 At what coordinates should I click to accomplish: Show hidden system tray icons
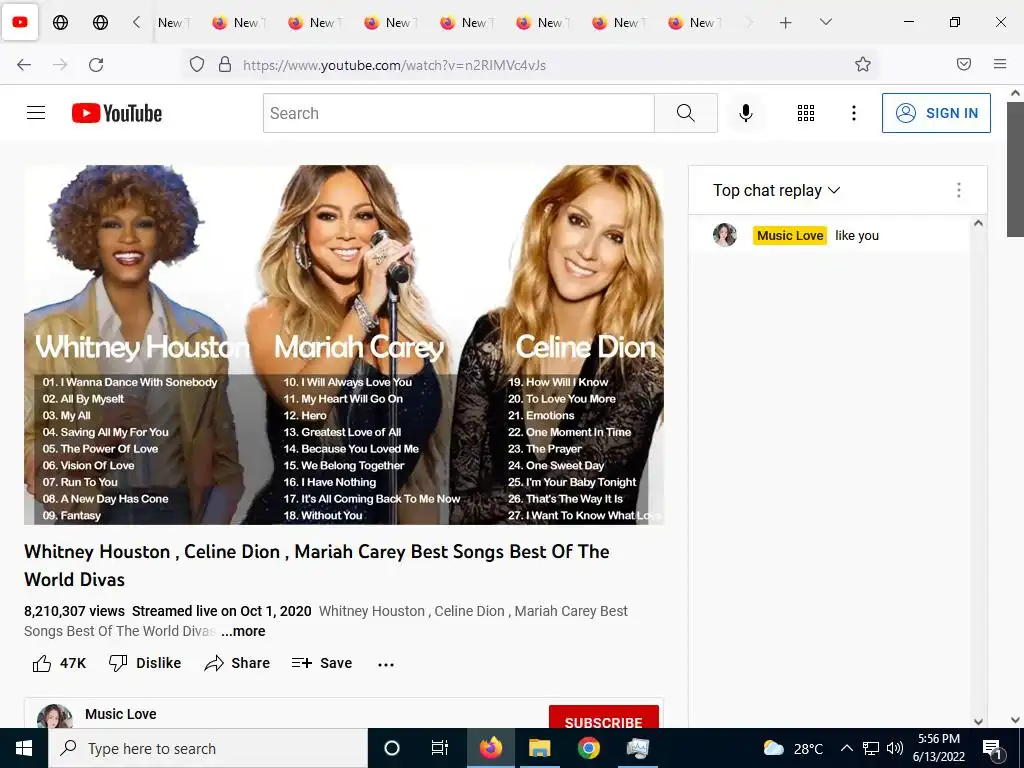coord(846,748)
